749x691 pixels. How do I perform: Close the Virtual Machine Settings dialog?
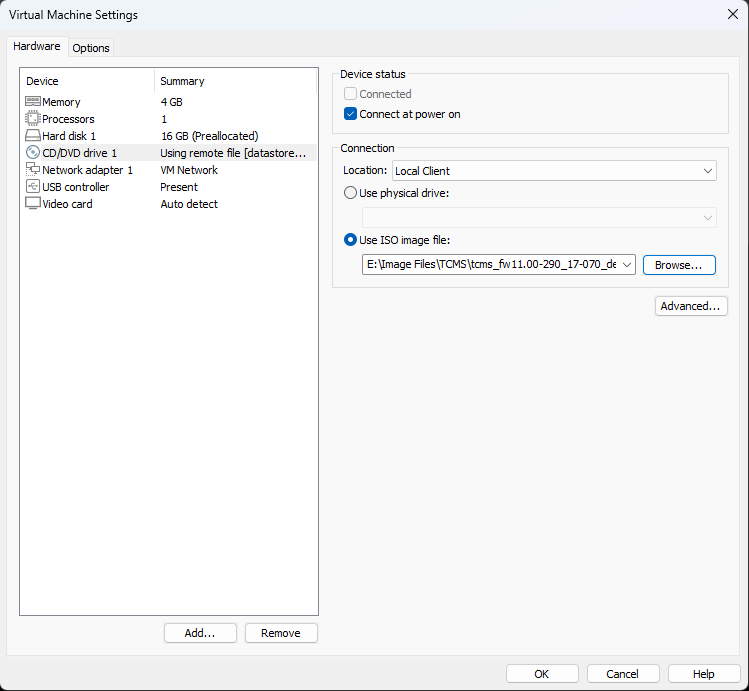(x=731, y=15)
